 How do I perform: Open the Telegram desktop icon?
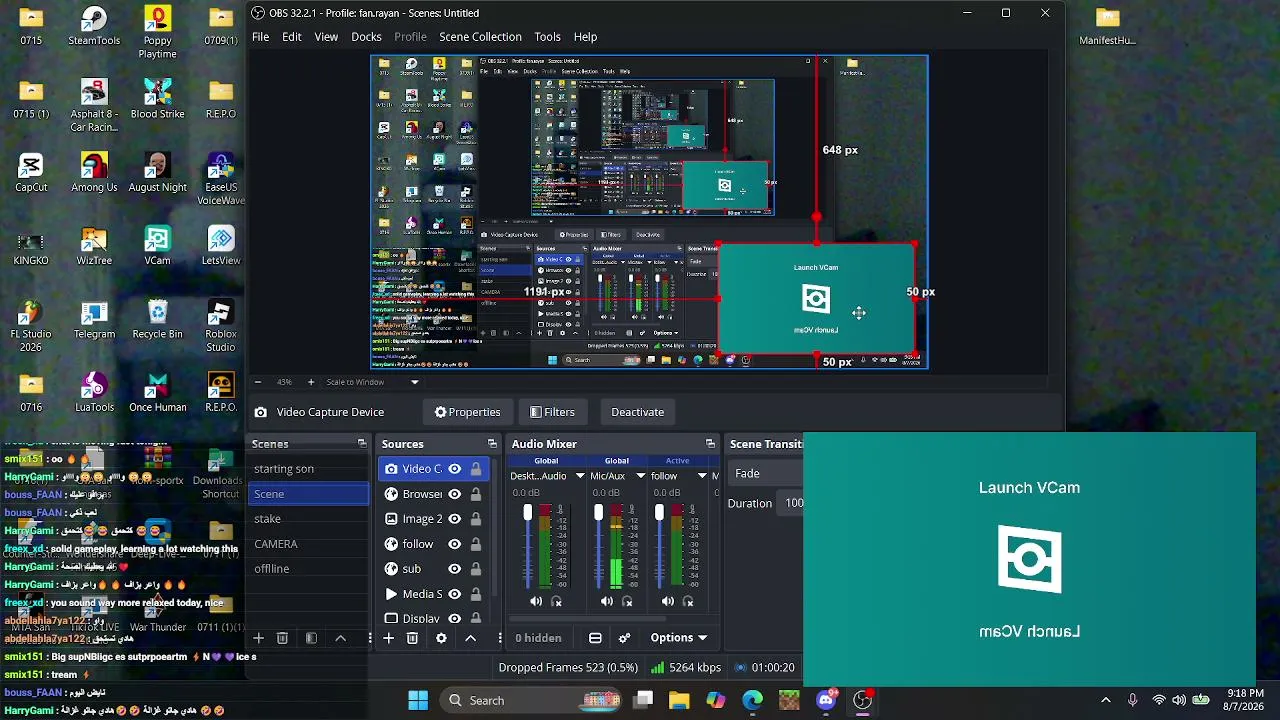[x=94, y=320]
